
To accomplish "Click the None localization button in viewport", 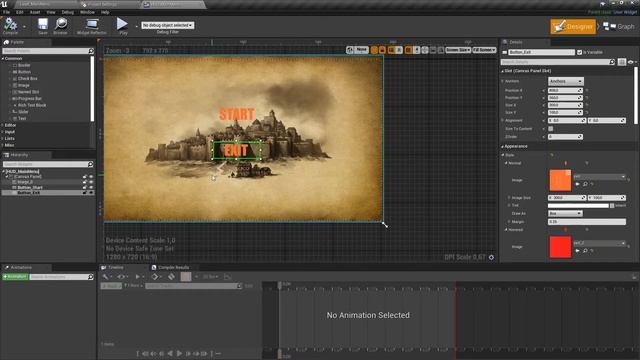I will click(361, 49).
